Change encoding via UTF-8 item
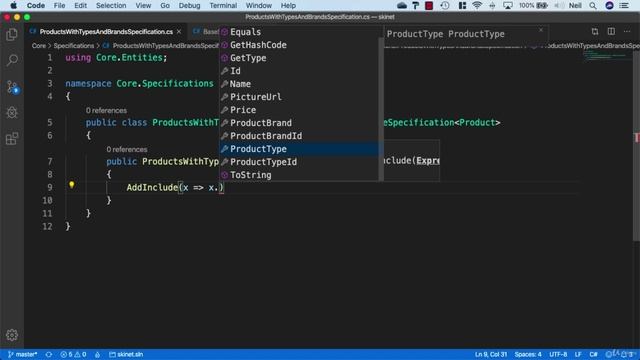 pyautogui.click(x=558, y=354)
